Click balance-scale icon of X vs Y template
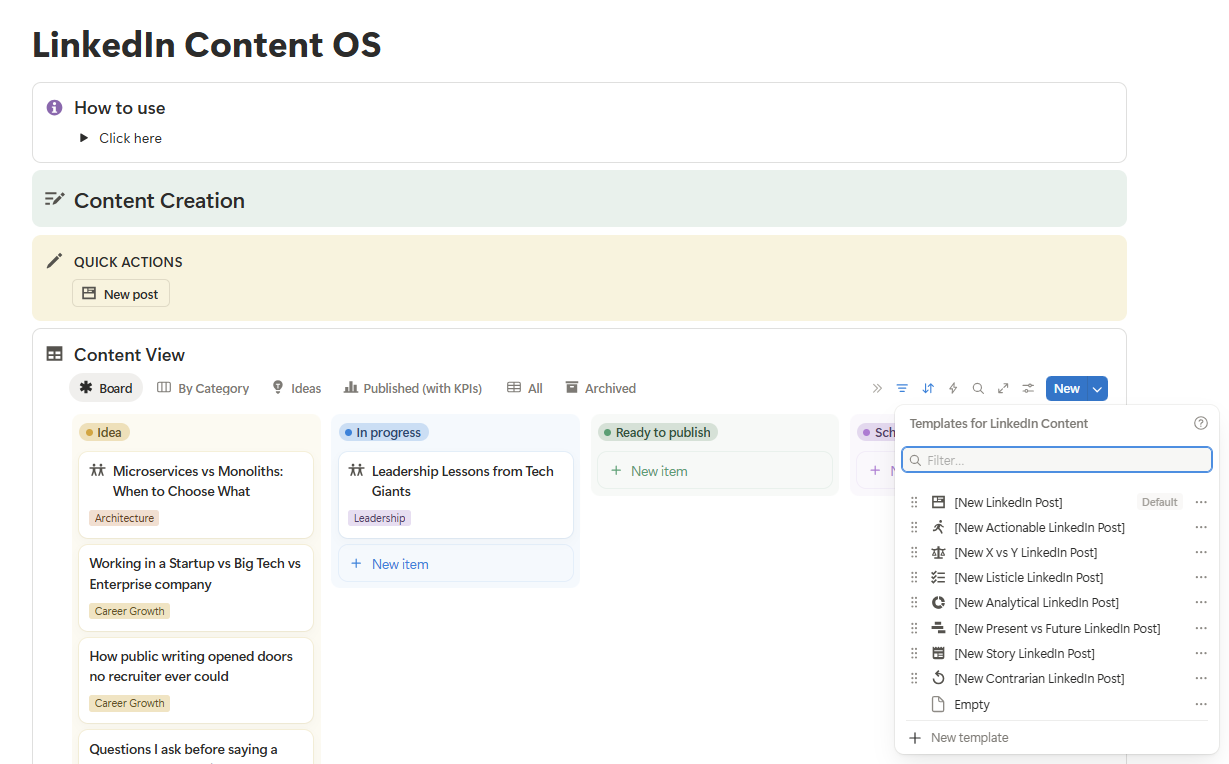This screenshot has width=1229, height=764. [938, 552]
